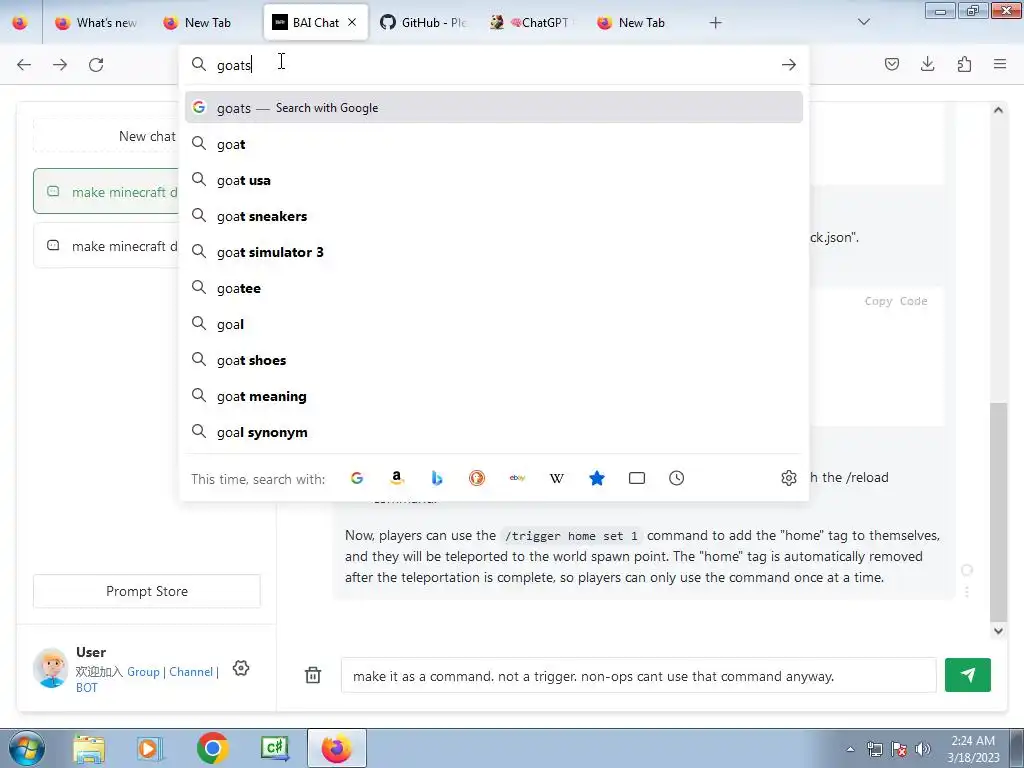Pick the 'goat simulator 3' suggestion
The width and height of the screenshot is (1024, 768).
(x=494, y=252)
